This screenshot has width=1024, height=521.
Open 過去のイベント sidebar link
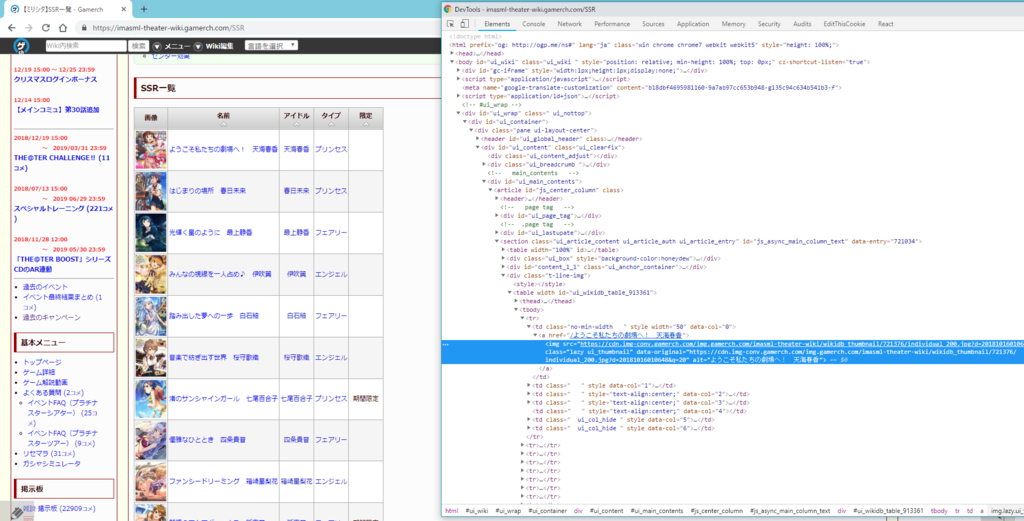click(46, 287)
